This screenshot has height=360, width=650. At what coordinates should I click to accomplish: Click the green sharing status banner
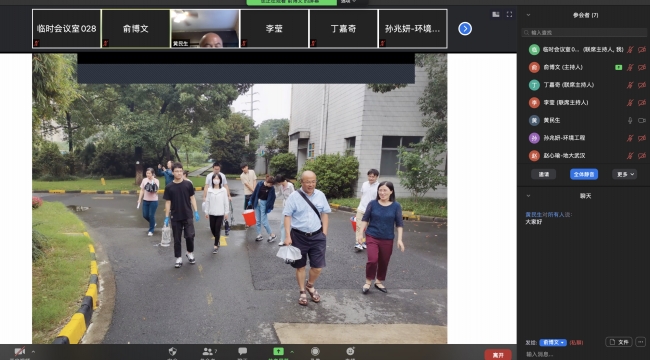292,2
